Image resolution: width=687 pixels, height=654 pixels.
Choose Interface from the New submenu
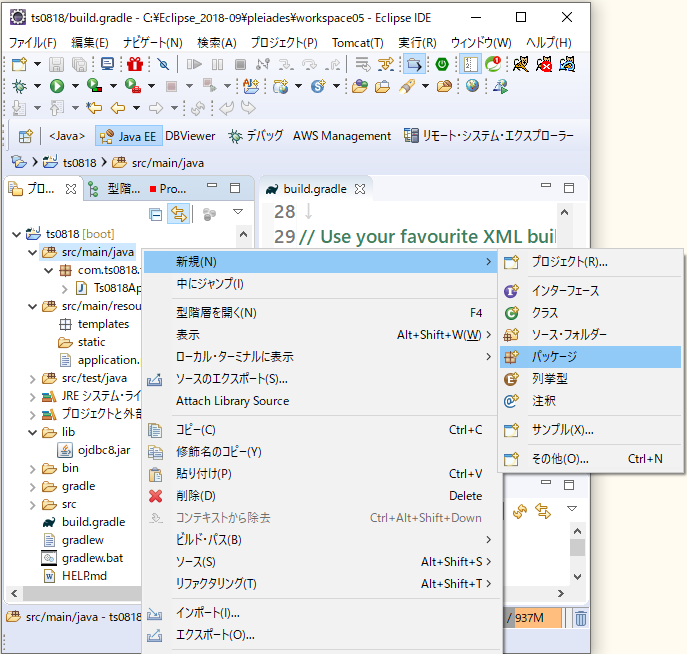(590, 291)
